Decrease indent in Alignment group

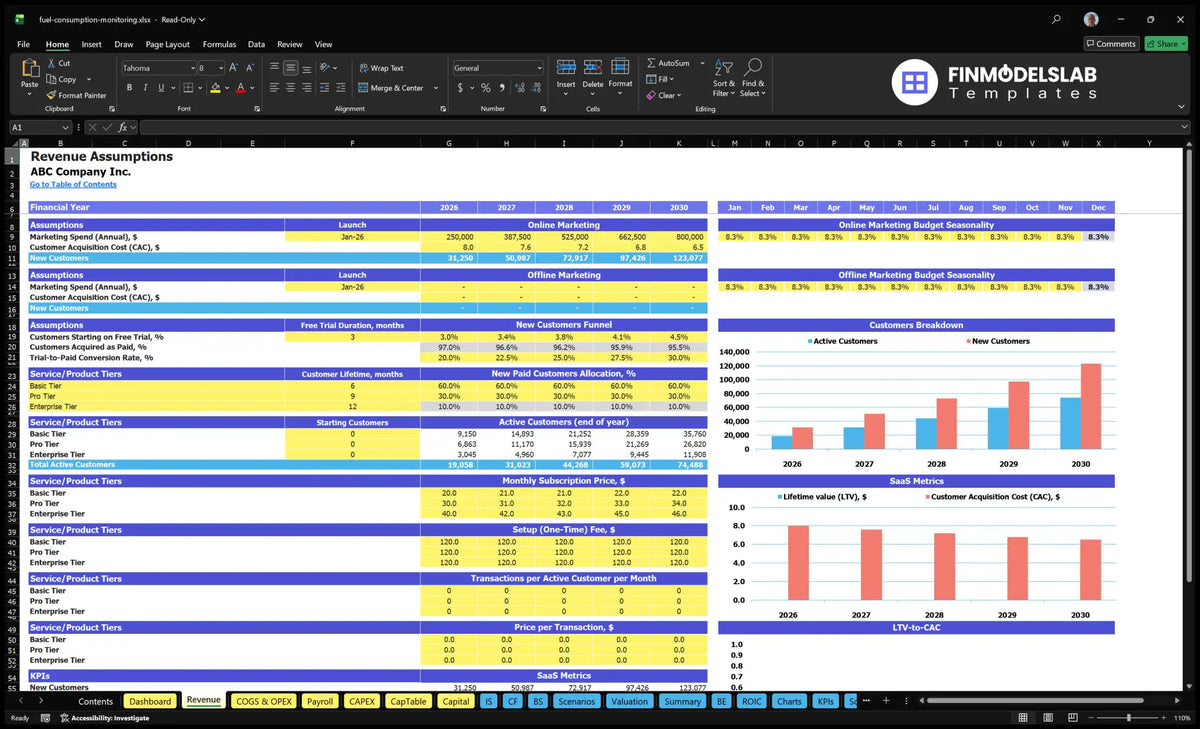324,88
